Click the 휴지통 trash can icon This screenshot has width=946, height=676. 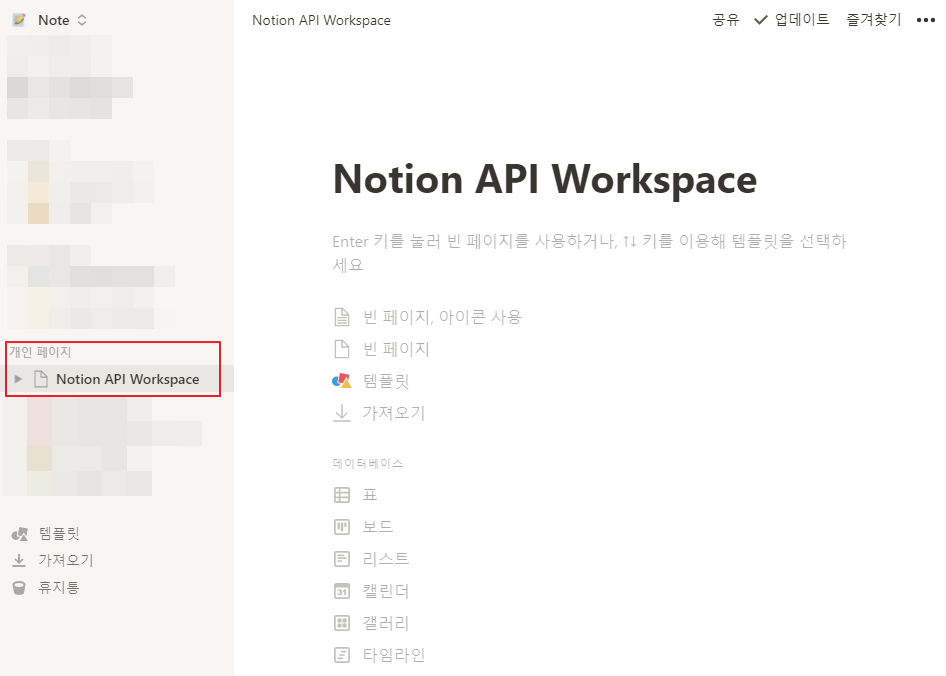19,587
